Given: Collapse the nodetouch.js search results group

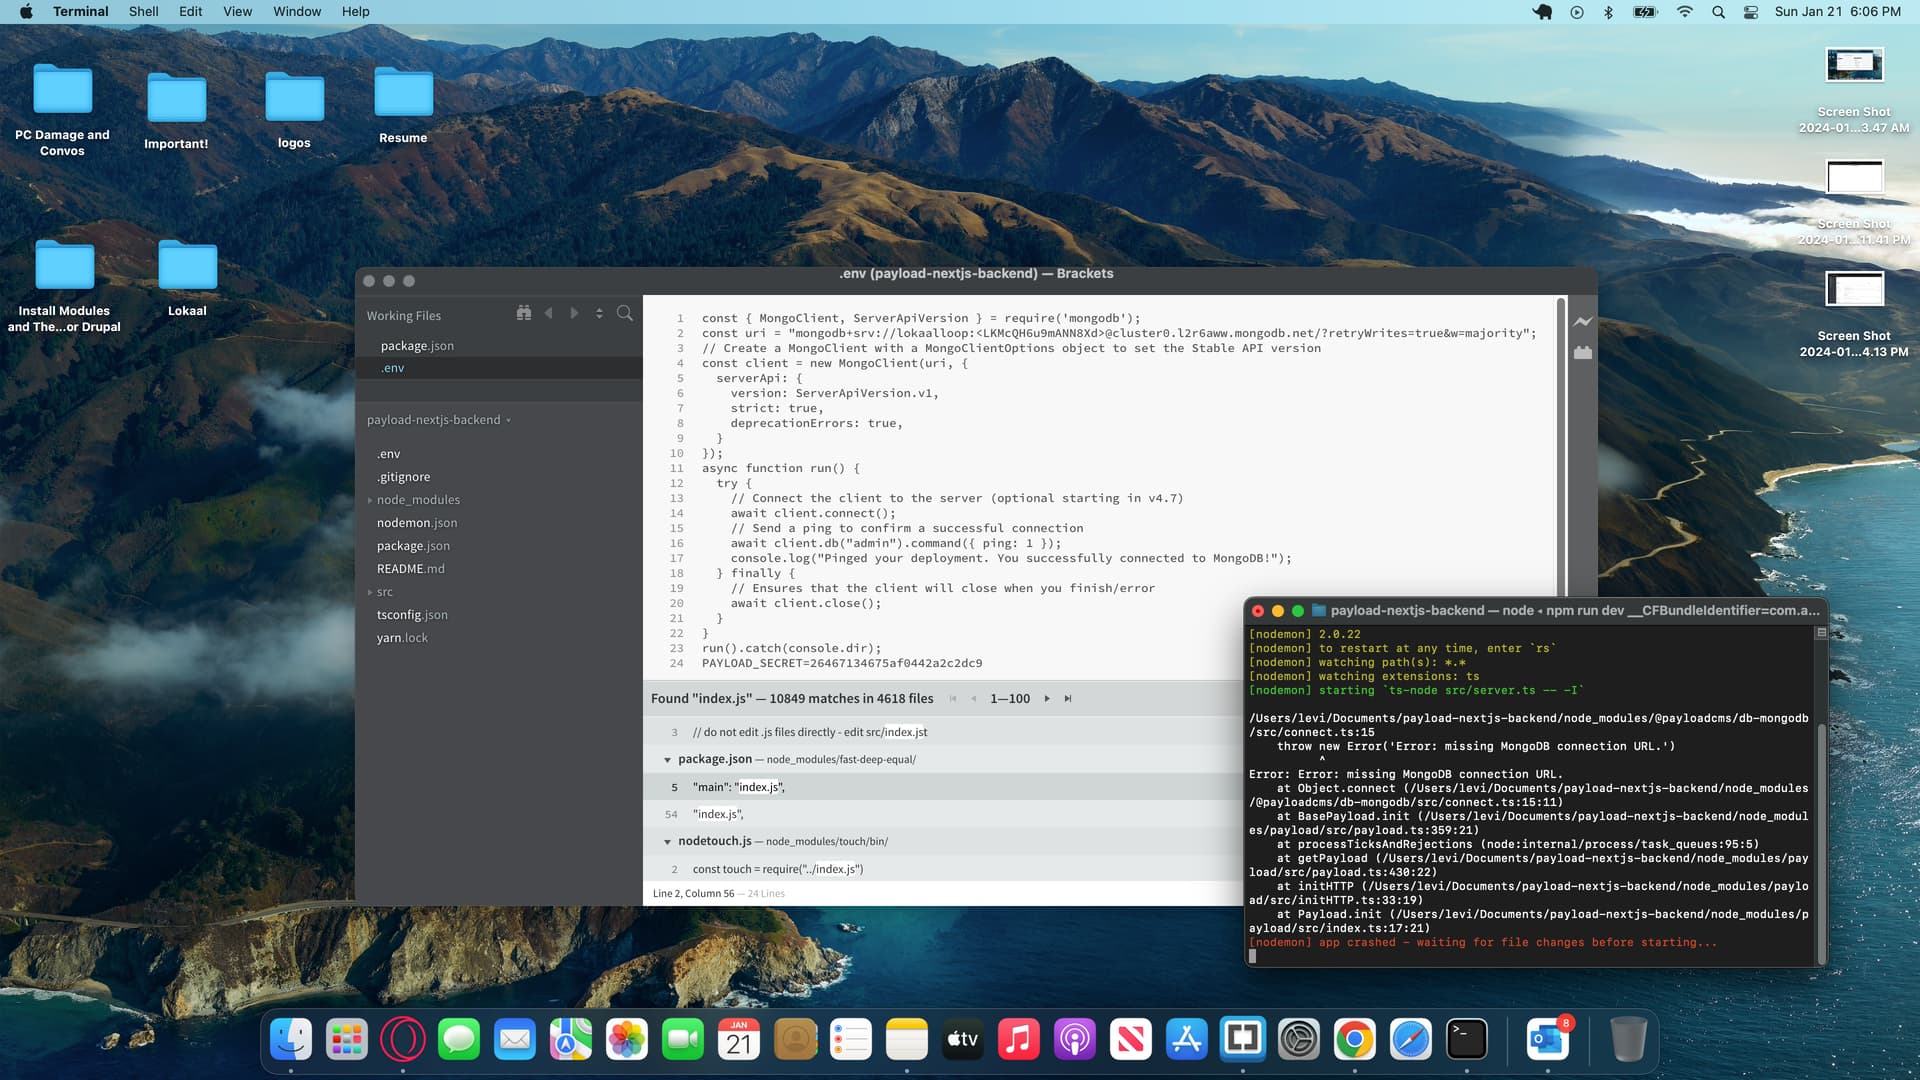Looking at the screenshot, I should click(x=667, y=842).
